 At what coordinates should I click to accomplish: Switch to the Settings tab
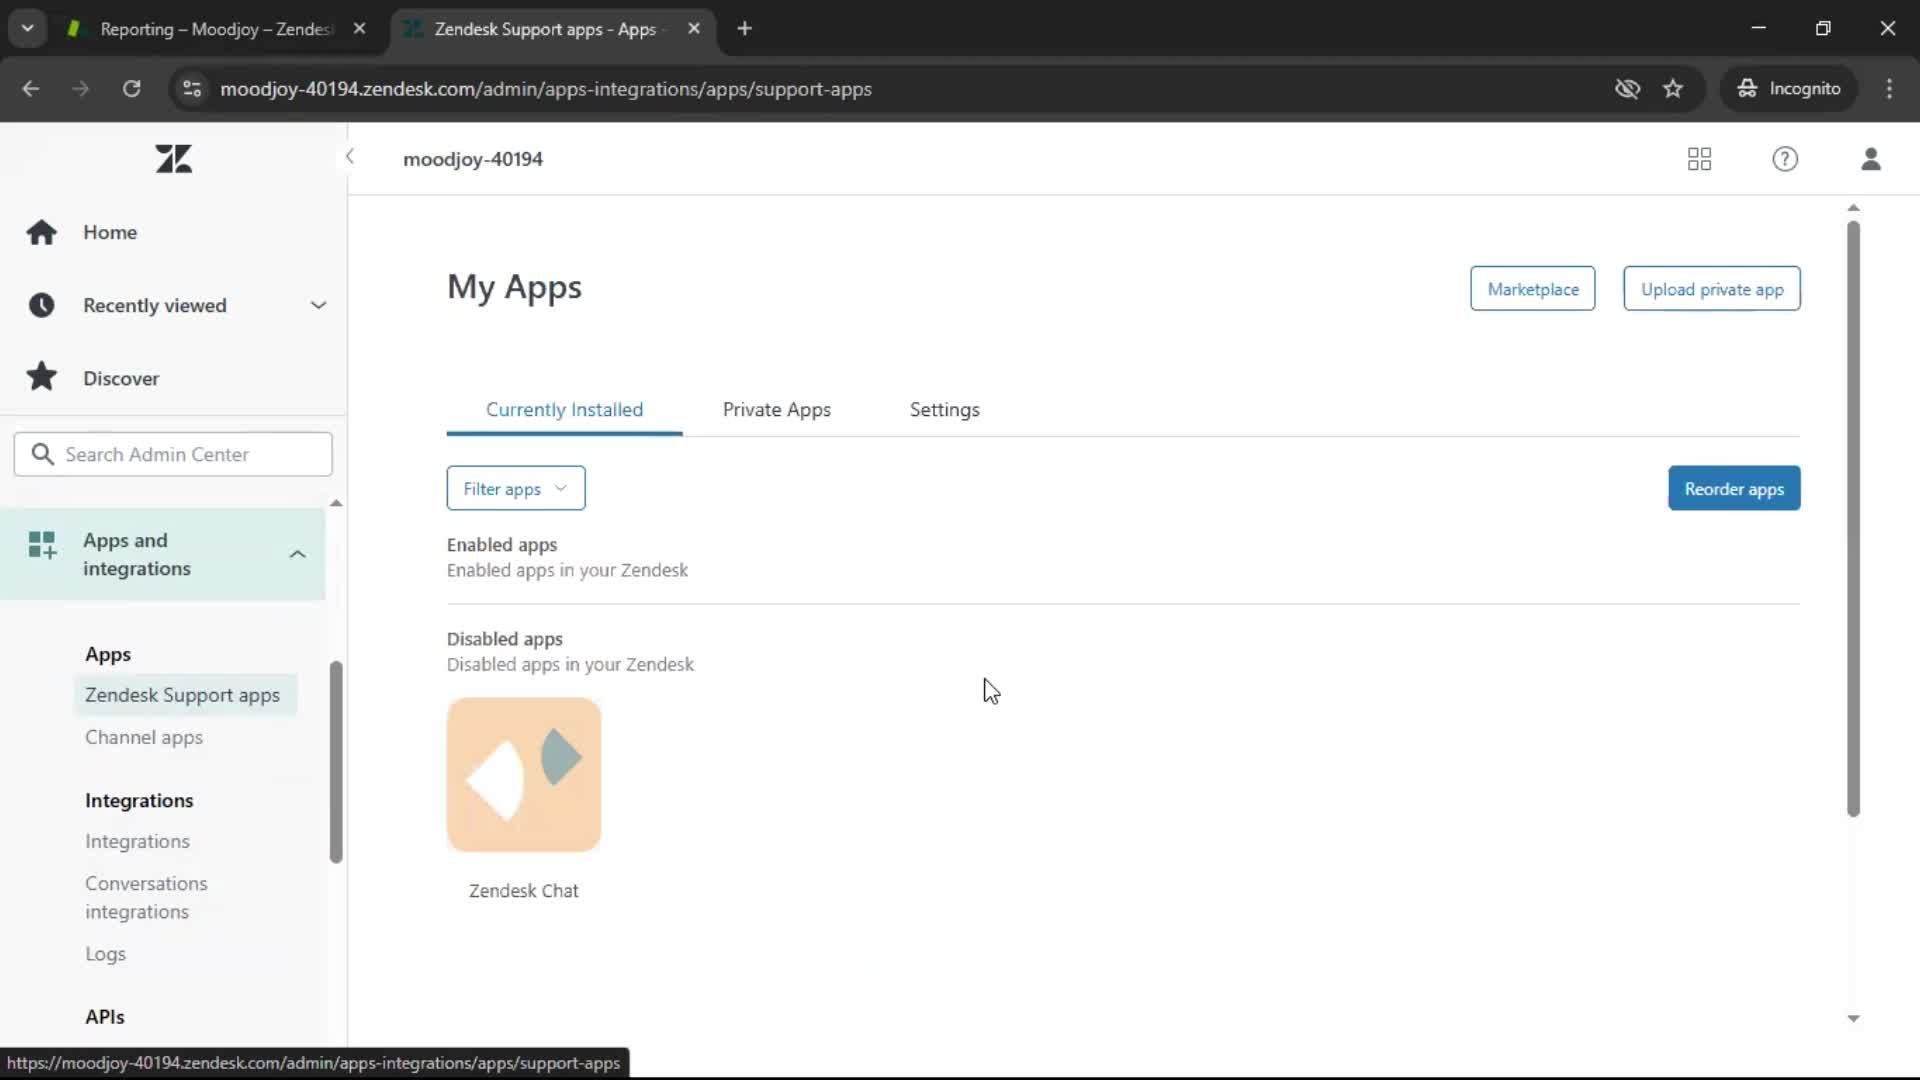(x=944, y=409)
